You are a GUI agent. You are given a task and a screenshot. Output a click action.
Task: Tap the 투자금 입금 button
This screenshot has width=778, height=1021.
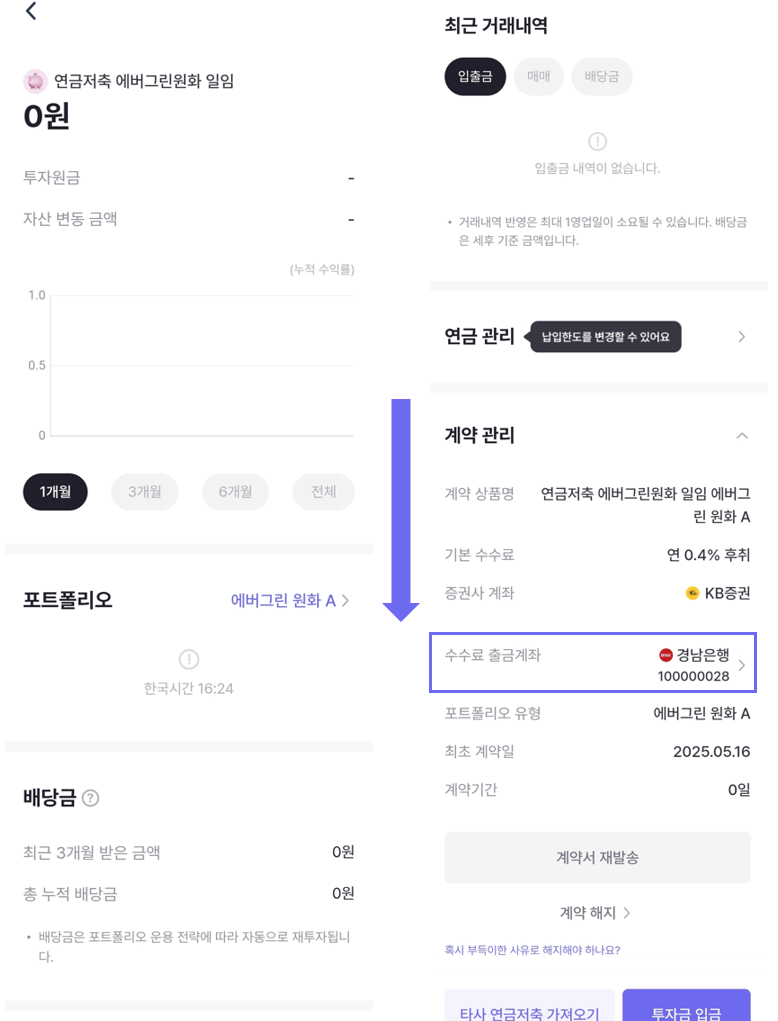coord(686,1008)
